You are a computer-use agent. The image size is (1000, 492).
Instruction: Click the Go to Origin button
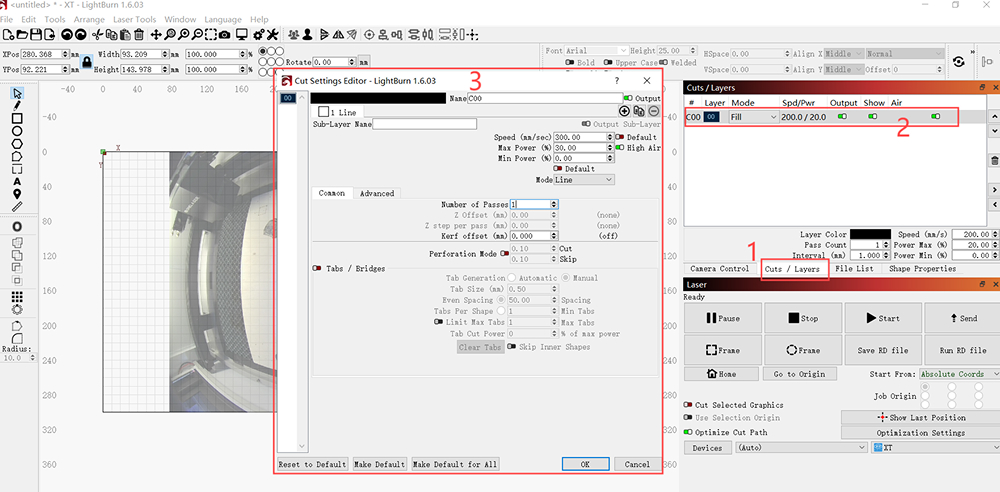pyautogui.click(x=799, y=374)
